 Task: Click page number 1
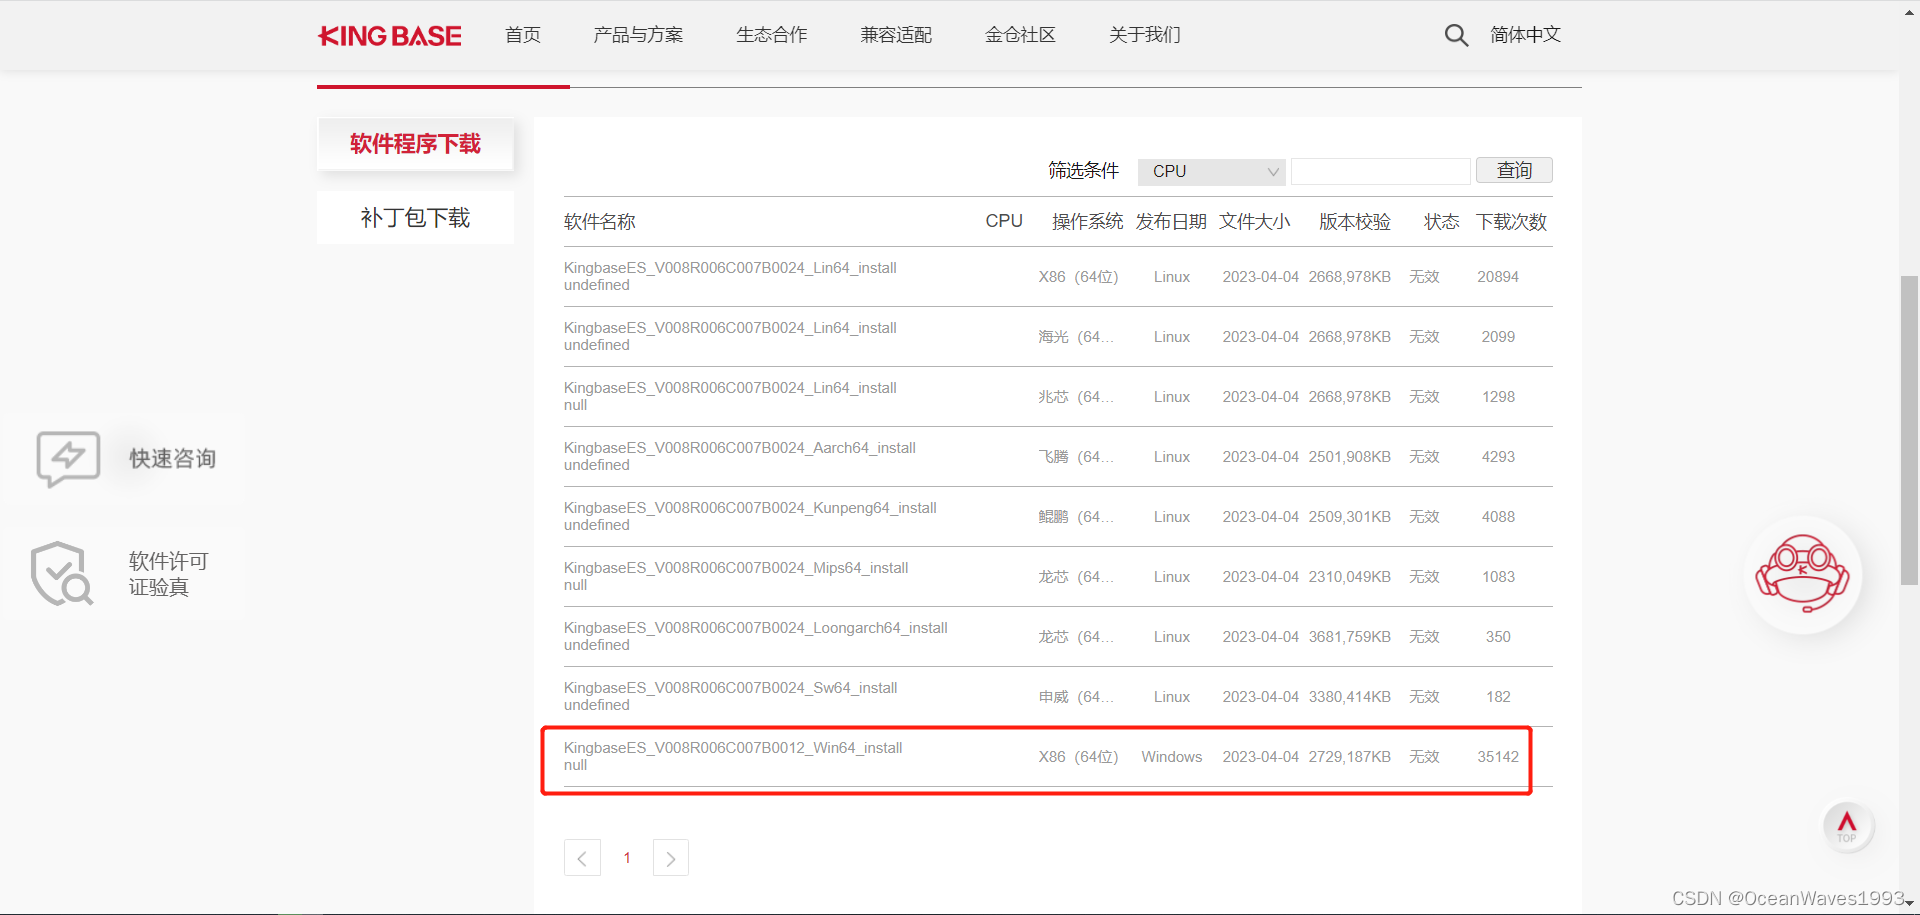[x=627, y=858]
